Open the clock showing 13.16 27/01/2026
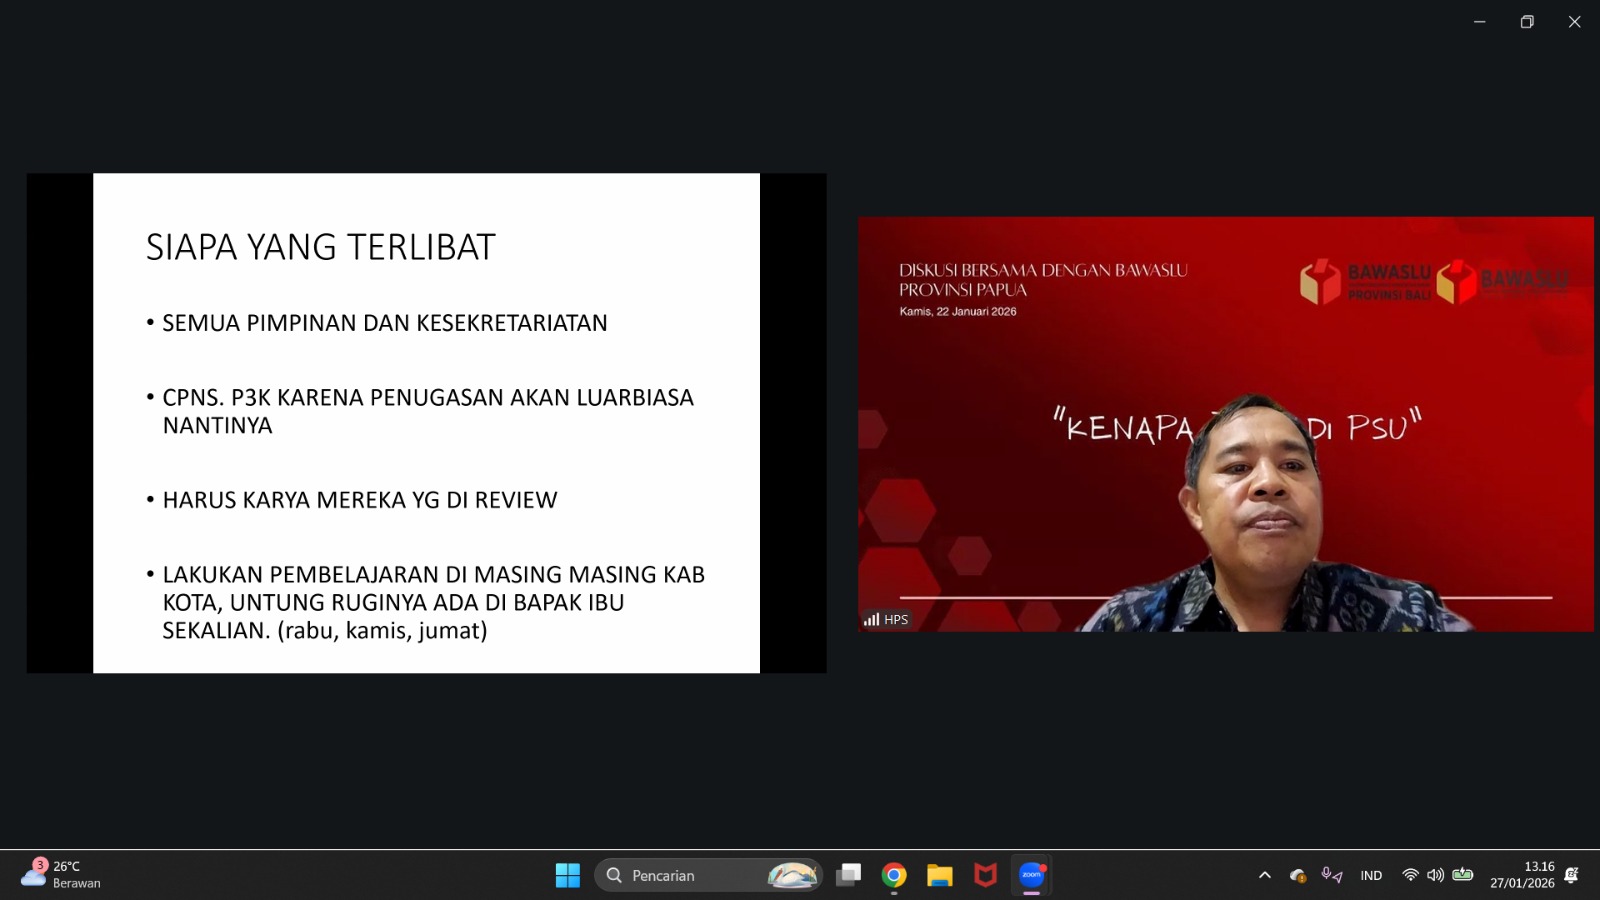 click(x=1522, y=875)
